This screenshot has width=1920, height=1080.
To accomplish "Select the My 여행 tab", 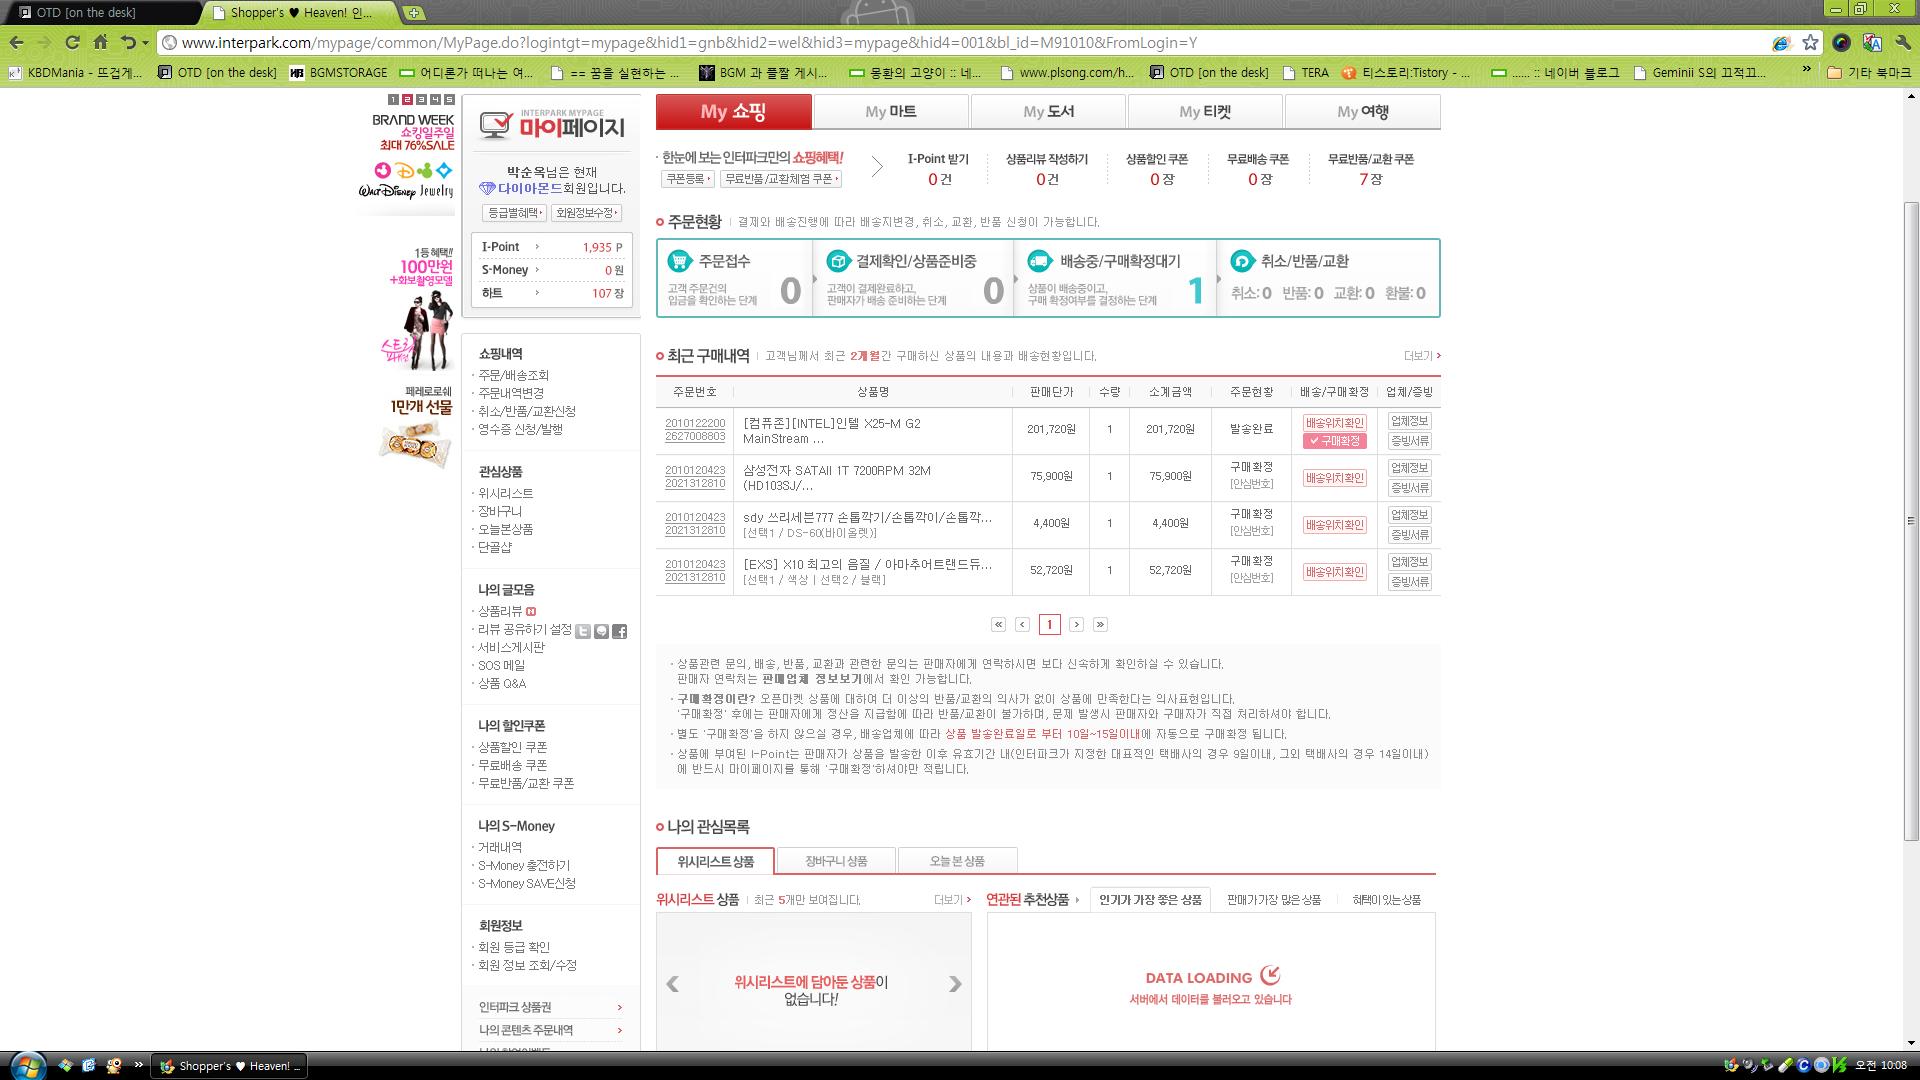I will coord(1363,111).
